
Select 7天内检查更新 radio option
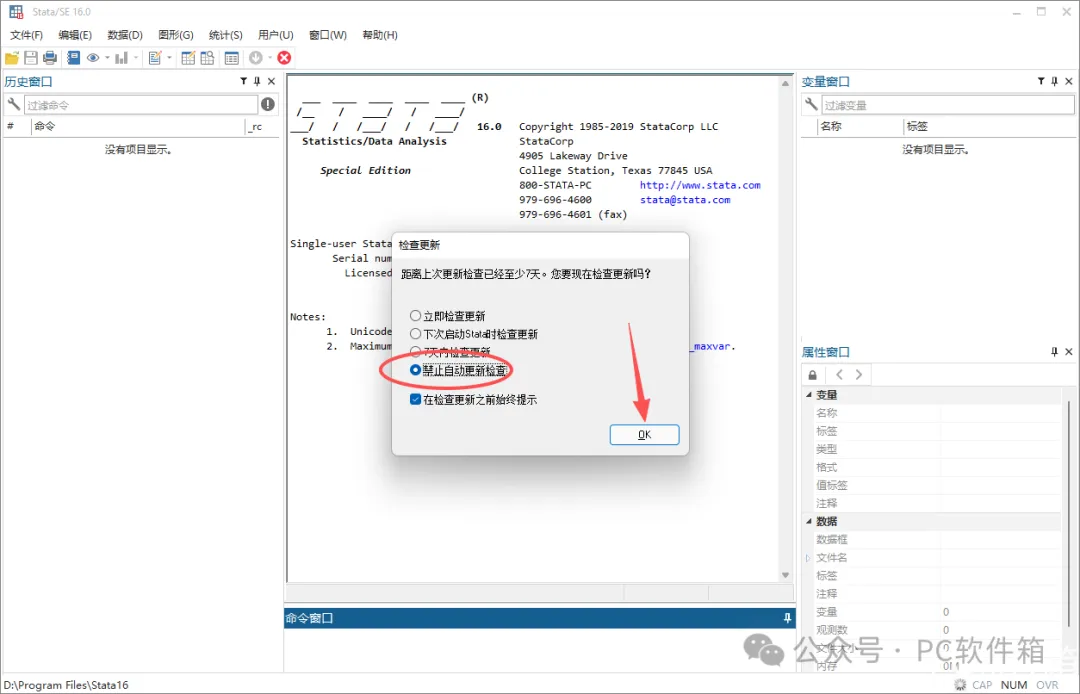pos(415,352)
